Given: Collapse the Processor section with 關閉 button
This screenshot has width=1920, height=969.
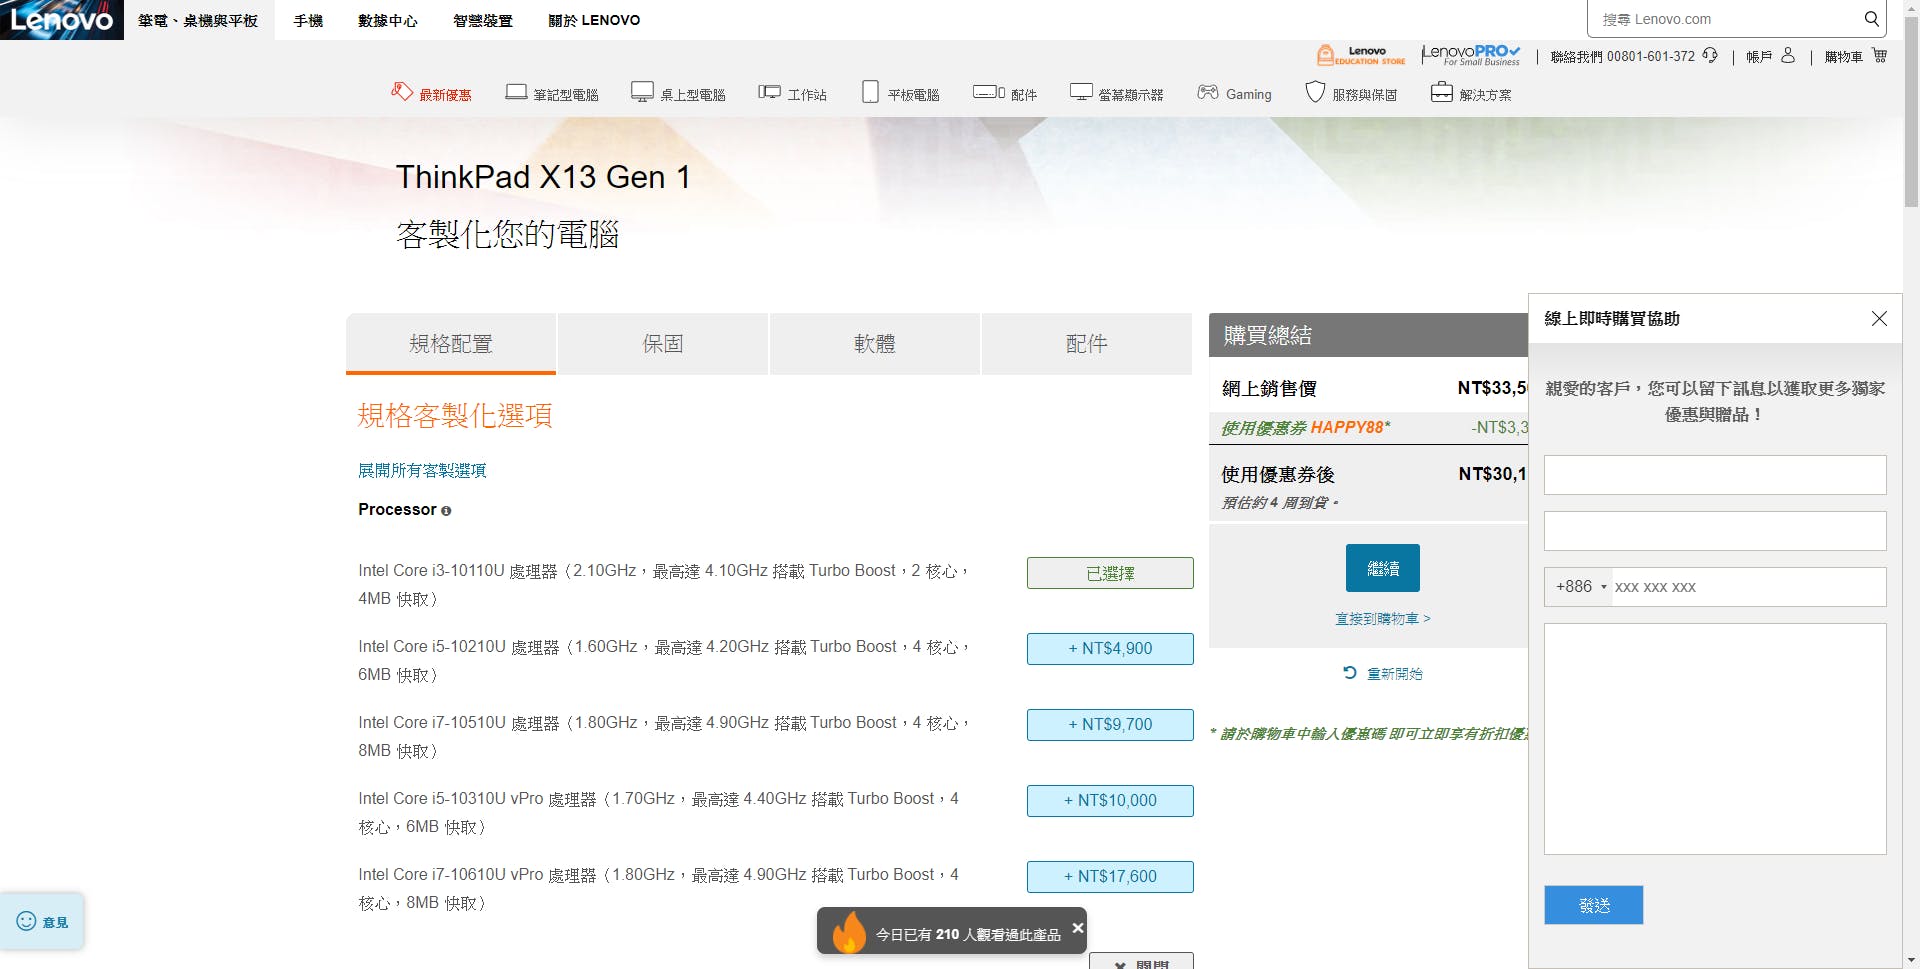Looking at the screenshot, I should [1141, 961].
